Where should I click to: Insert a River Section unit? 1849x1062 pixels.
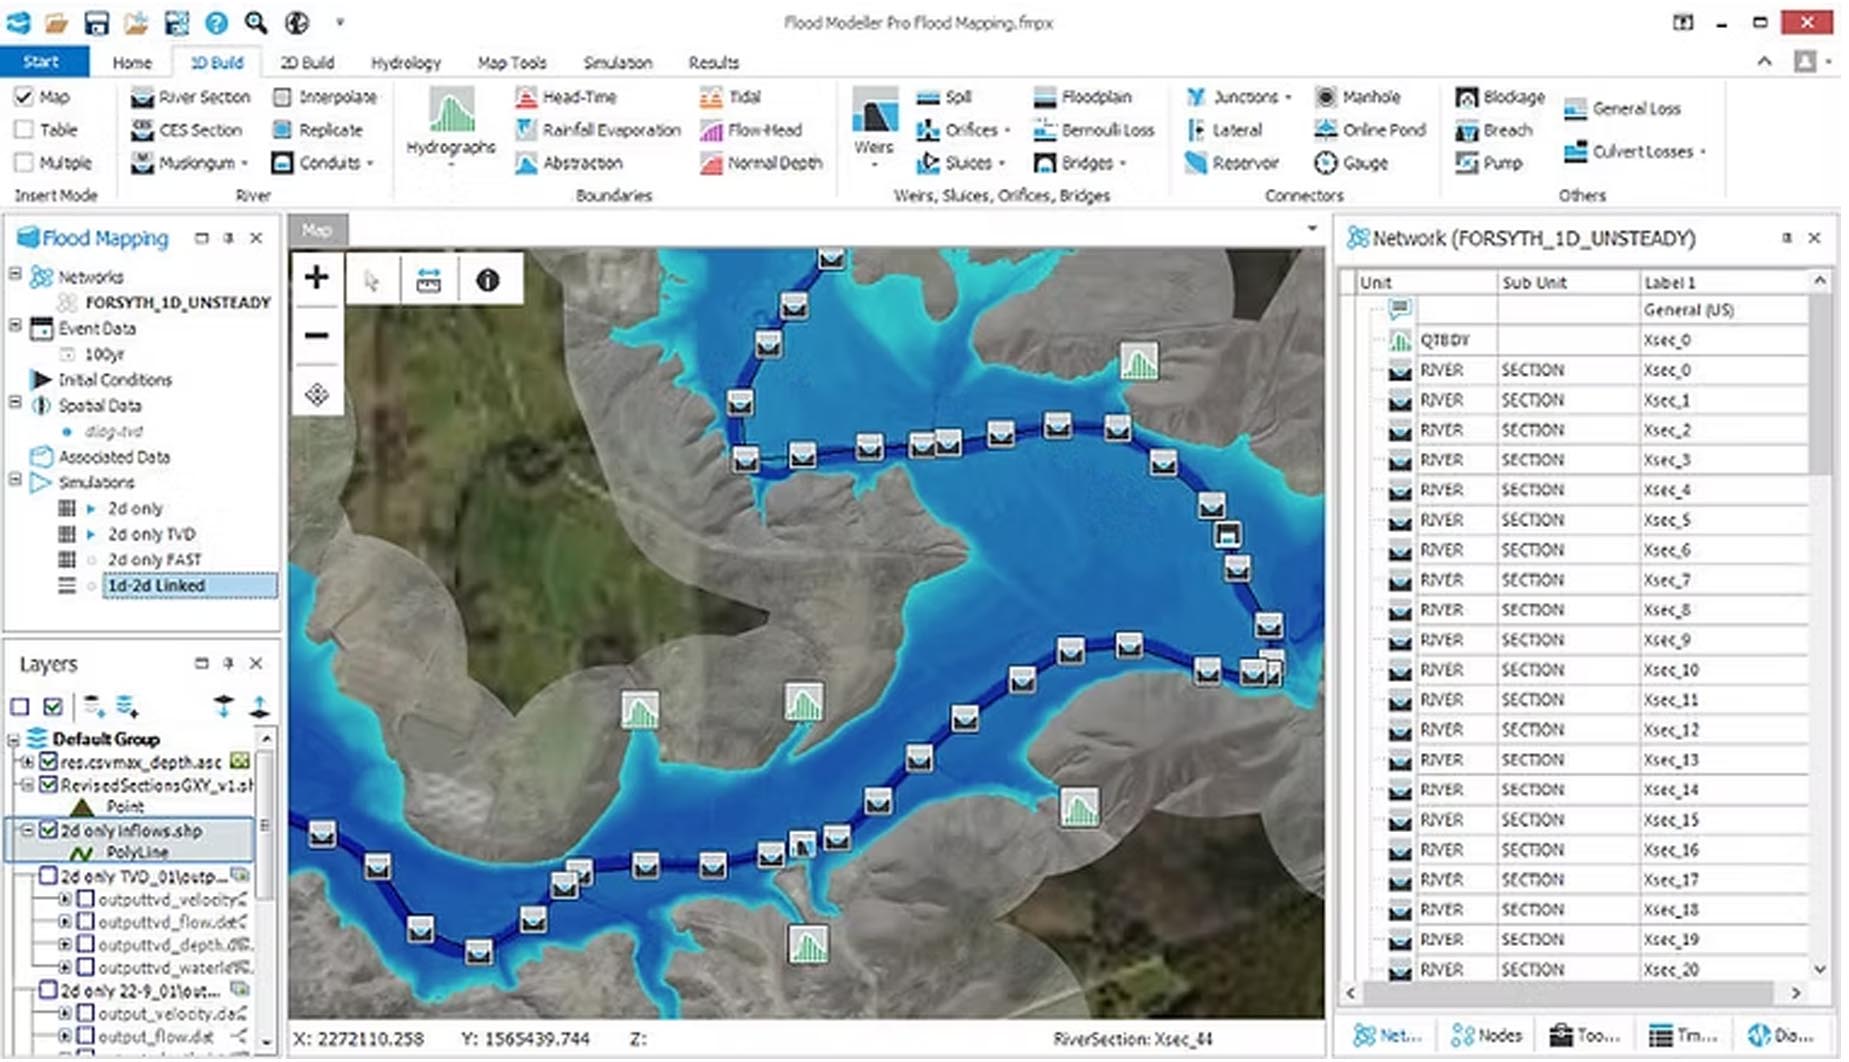click(191, 97)
